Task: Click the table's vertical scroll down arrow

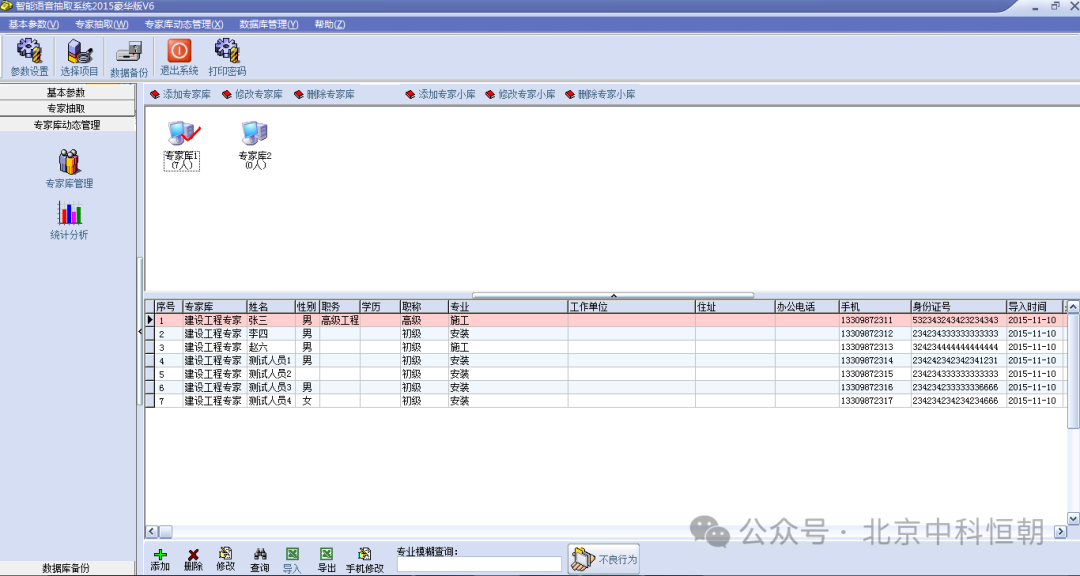Action: click(1073, 519)
